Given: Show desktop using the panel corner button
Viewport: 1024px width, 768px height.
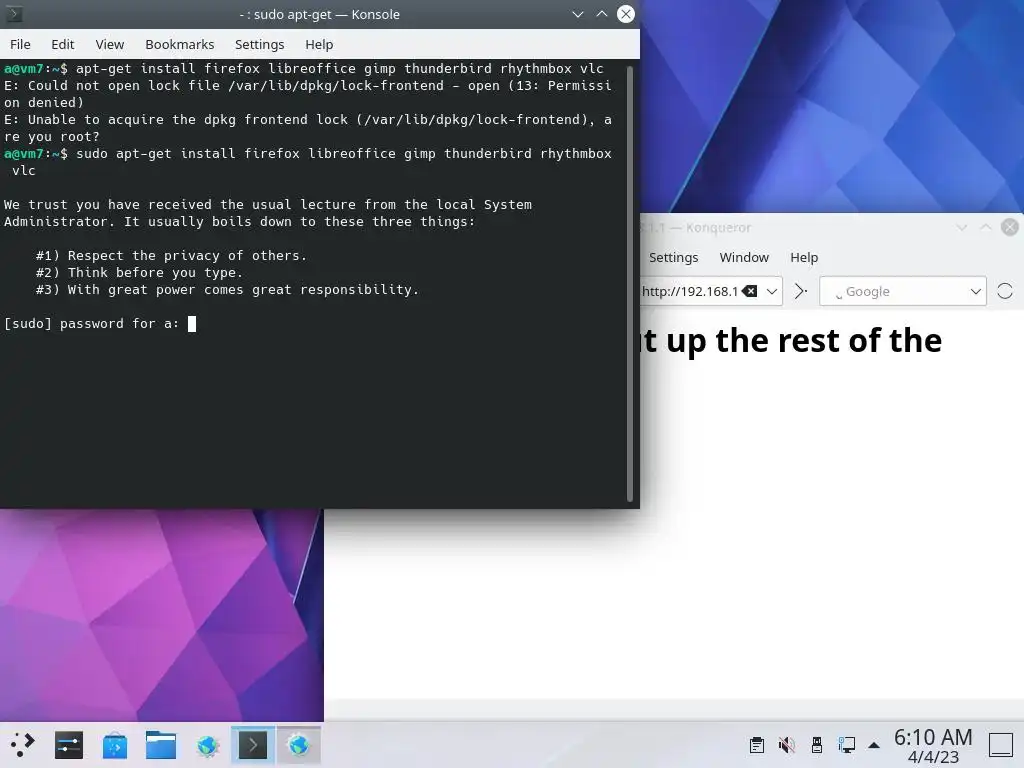Looking at the screenshot, I should click(1000, 745).
